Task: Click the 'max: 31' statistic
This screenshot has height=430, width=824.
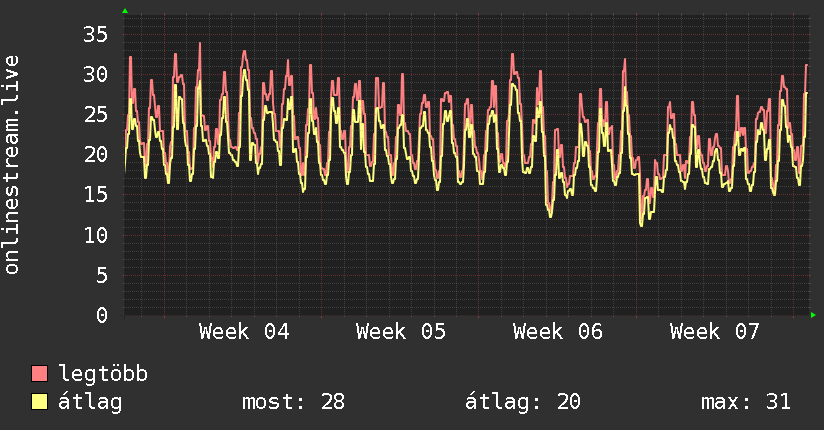Action: 746,402
